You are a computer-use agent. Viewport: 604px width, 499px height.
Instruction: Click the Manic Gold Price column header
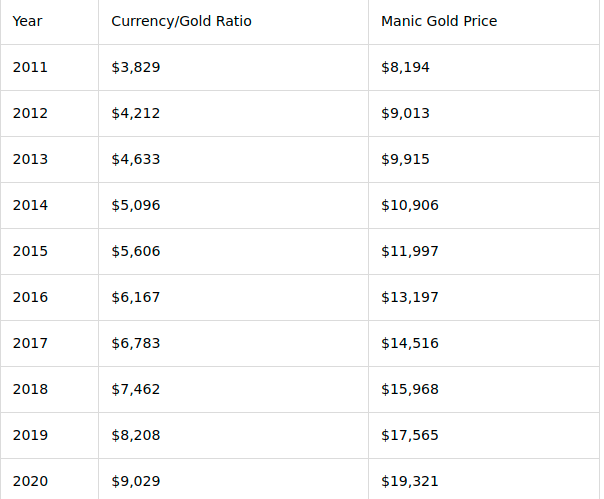(x=484, y=22)
